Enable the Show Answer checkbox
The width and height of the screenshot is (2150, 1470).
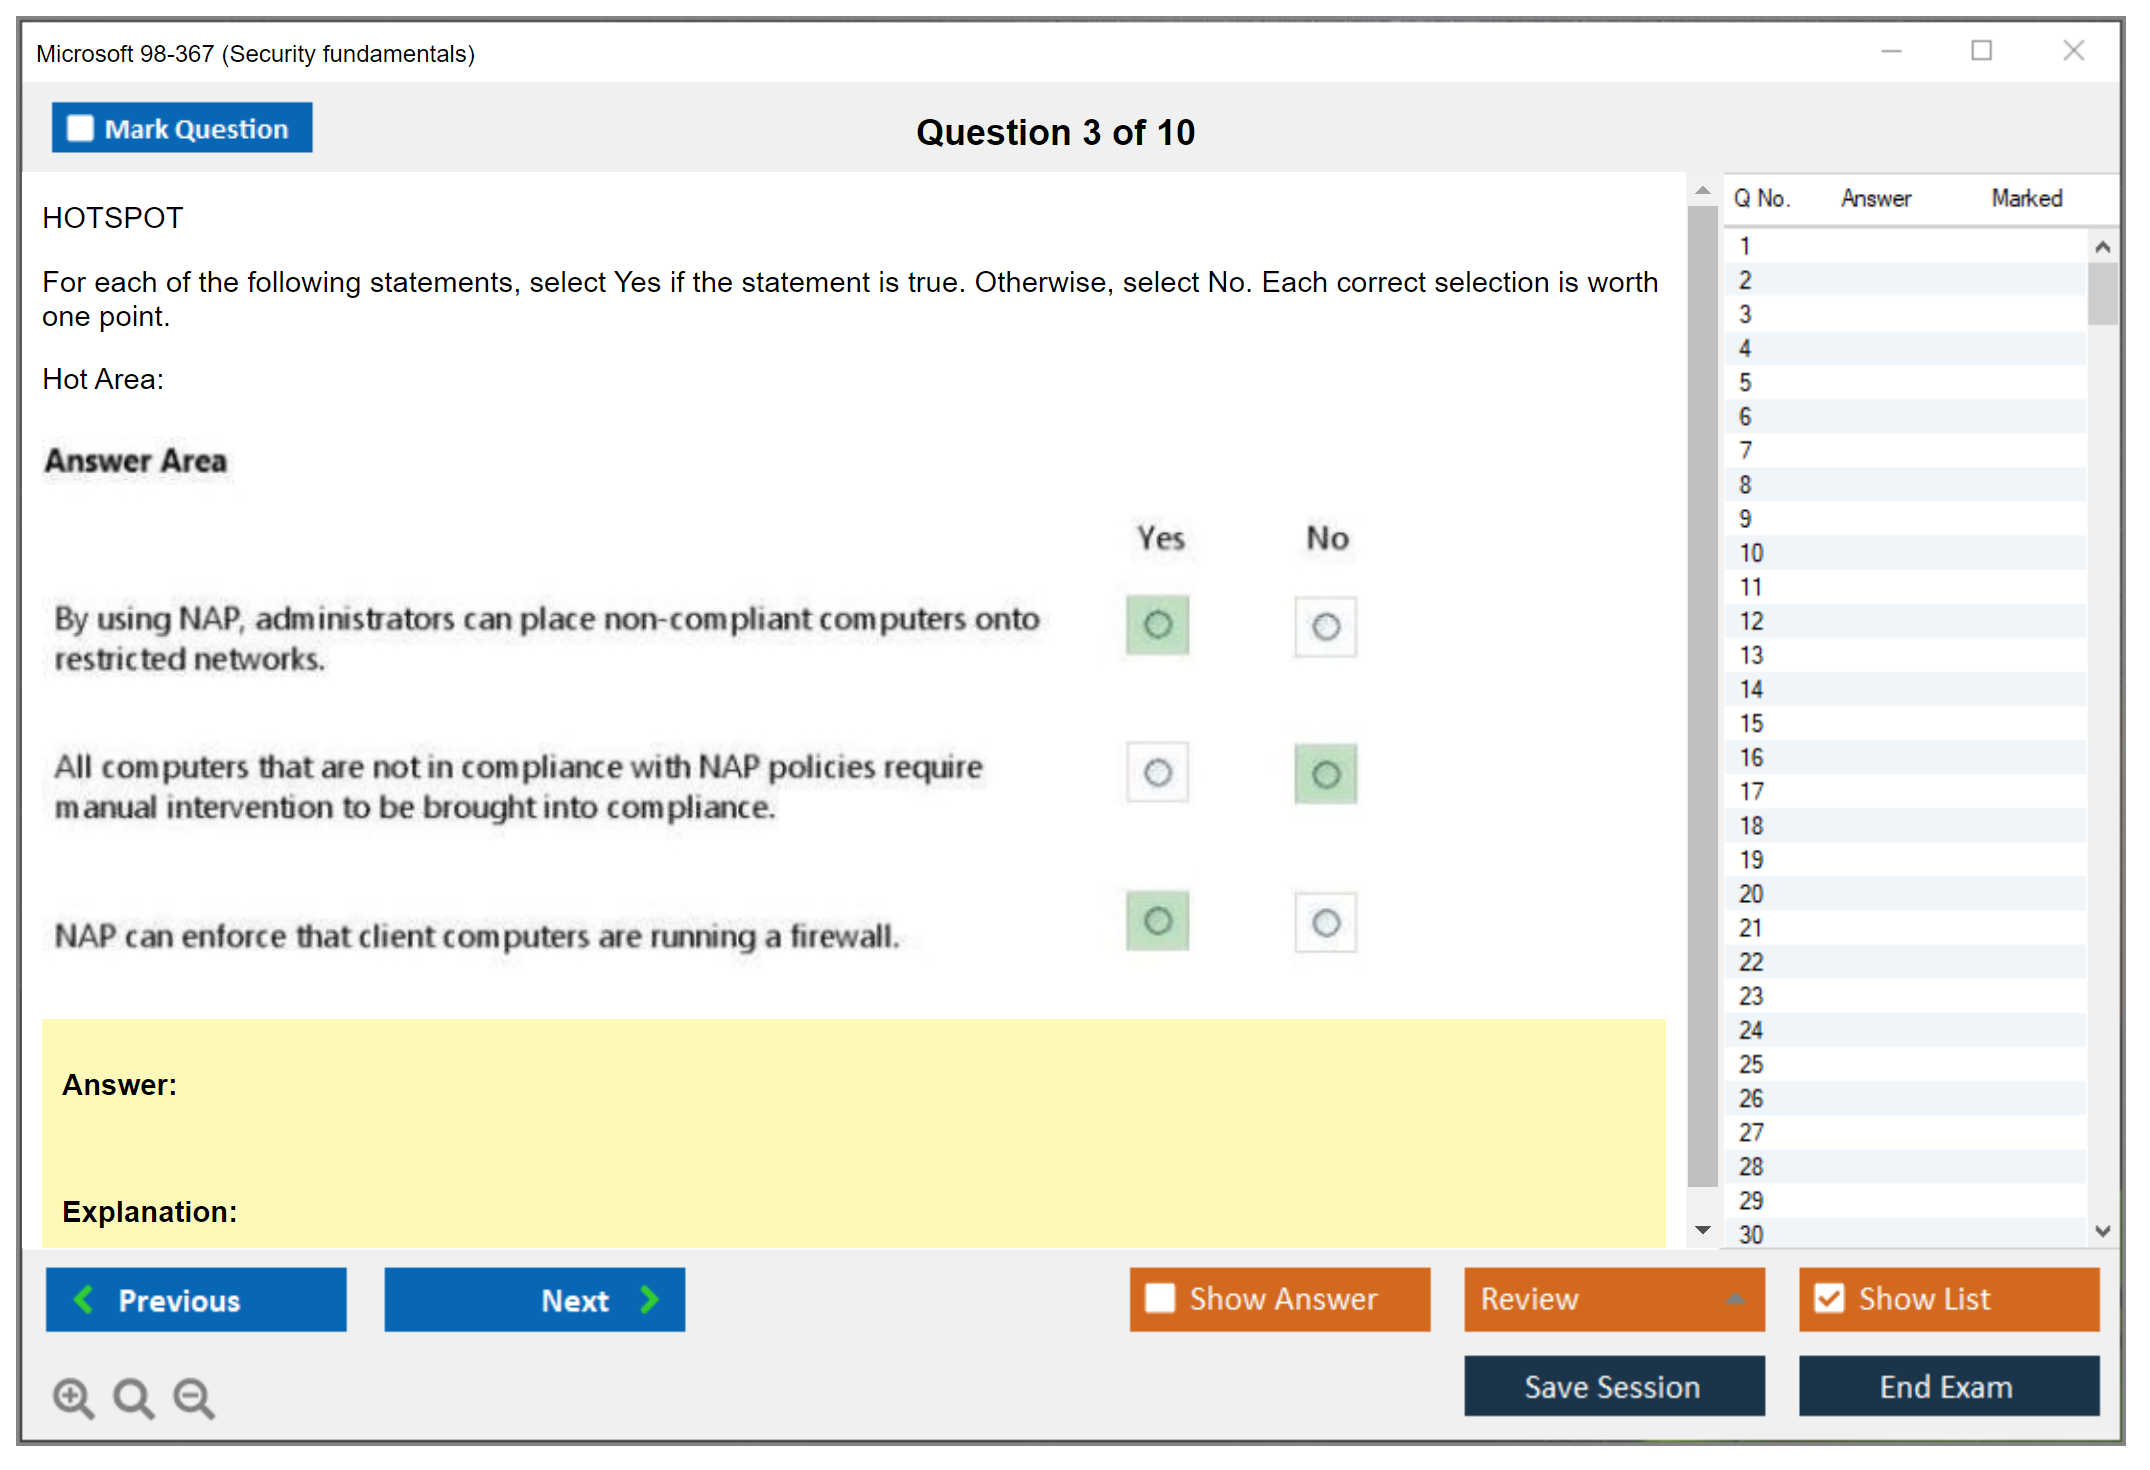[x=1160, y=1298]
